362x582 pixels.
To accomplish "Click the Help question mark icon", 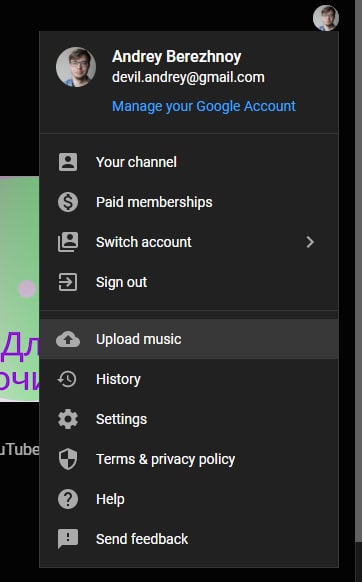I will point(68,499).
